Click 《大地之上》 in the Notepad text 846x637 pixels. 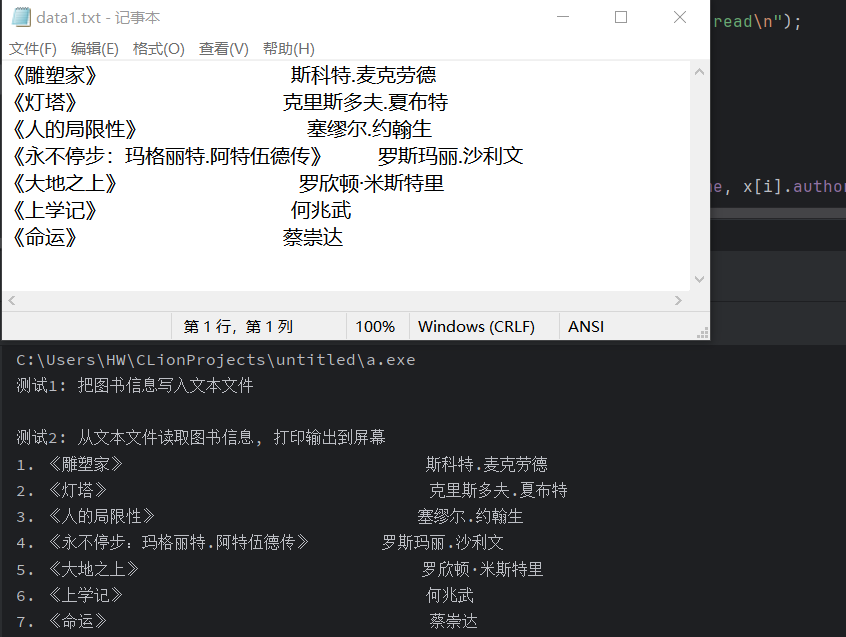[x=65, y=183]
